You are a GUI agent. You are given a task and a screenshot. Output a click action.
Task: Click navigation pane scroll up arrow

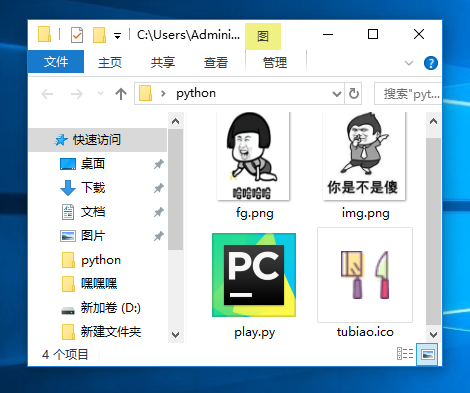coord(176,121)
